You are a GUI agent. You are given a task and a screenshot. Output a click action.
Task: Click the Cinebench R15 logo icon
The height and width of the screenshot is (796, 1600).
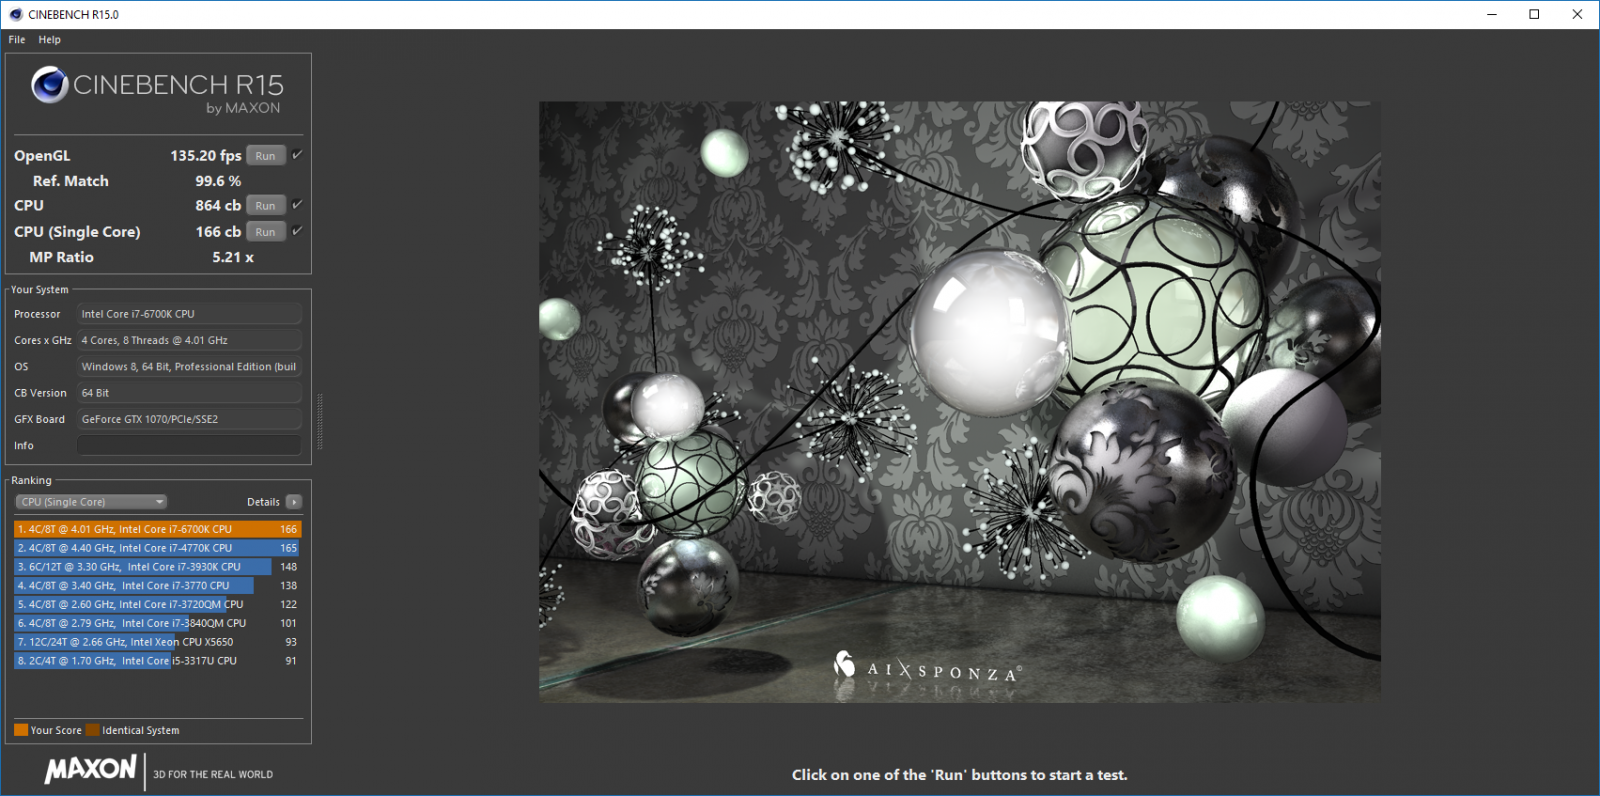coord(50,85)
